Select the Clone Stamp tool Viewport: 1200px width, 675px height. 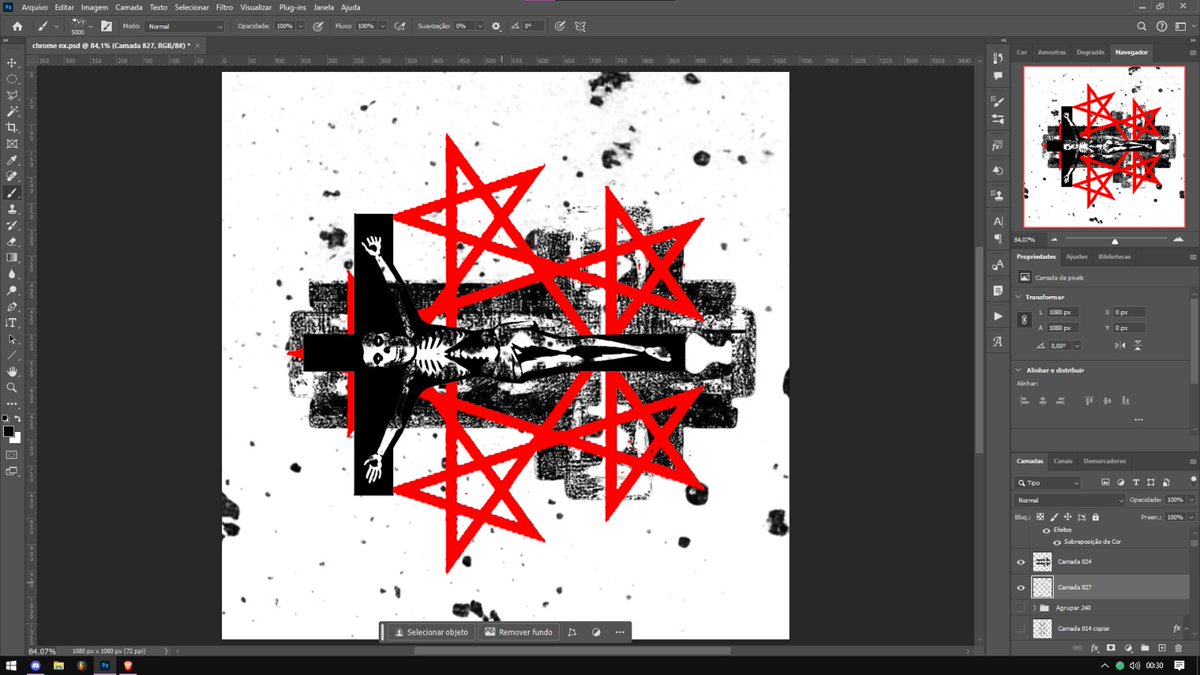[x=12, y=209]
